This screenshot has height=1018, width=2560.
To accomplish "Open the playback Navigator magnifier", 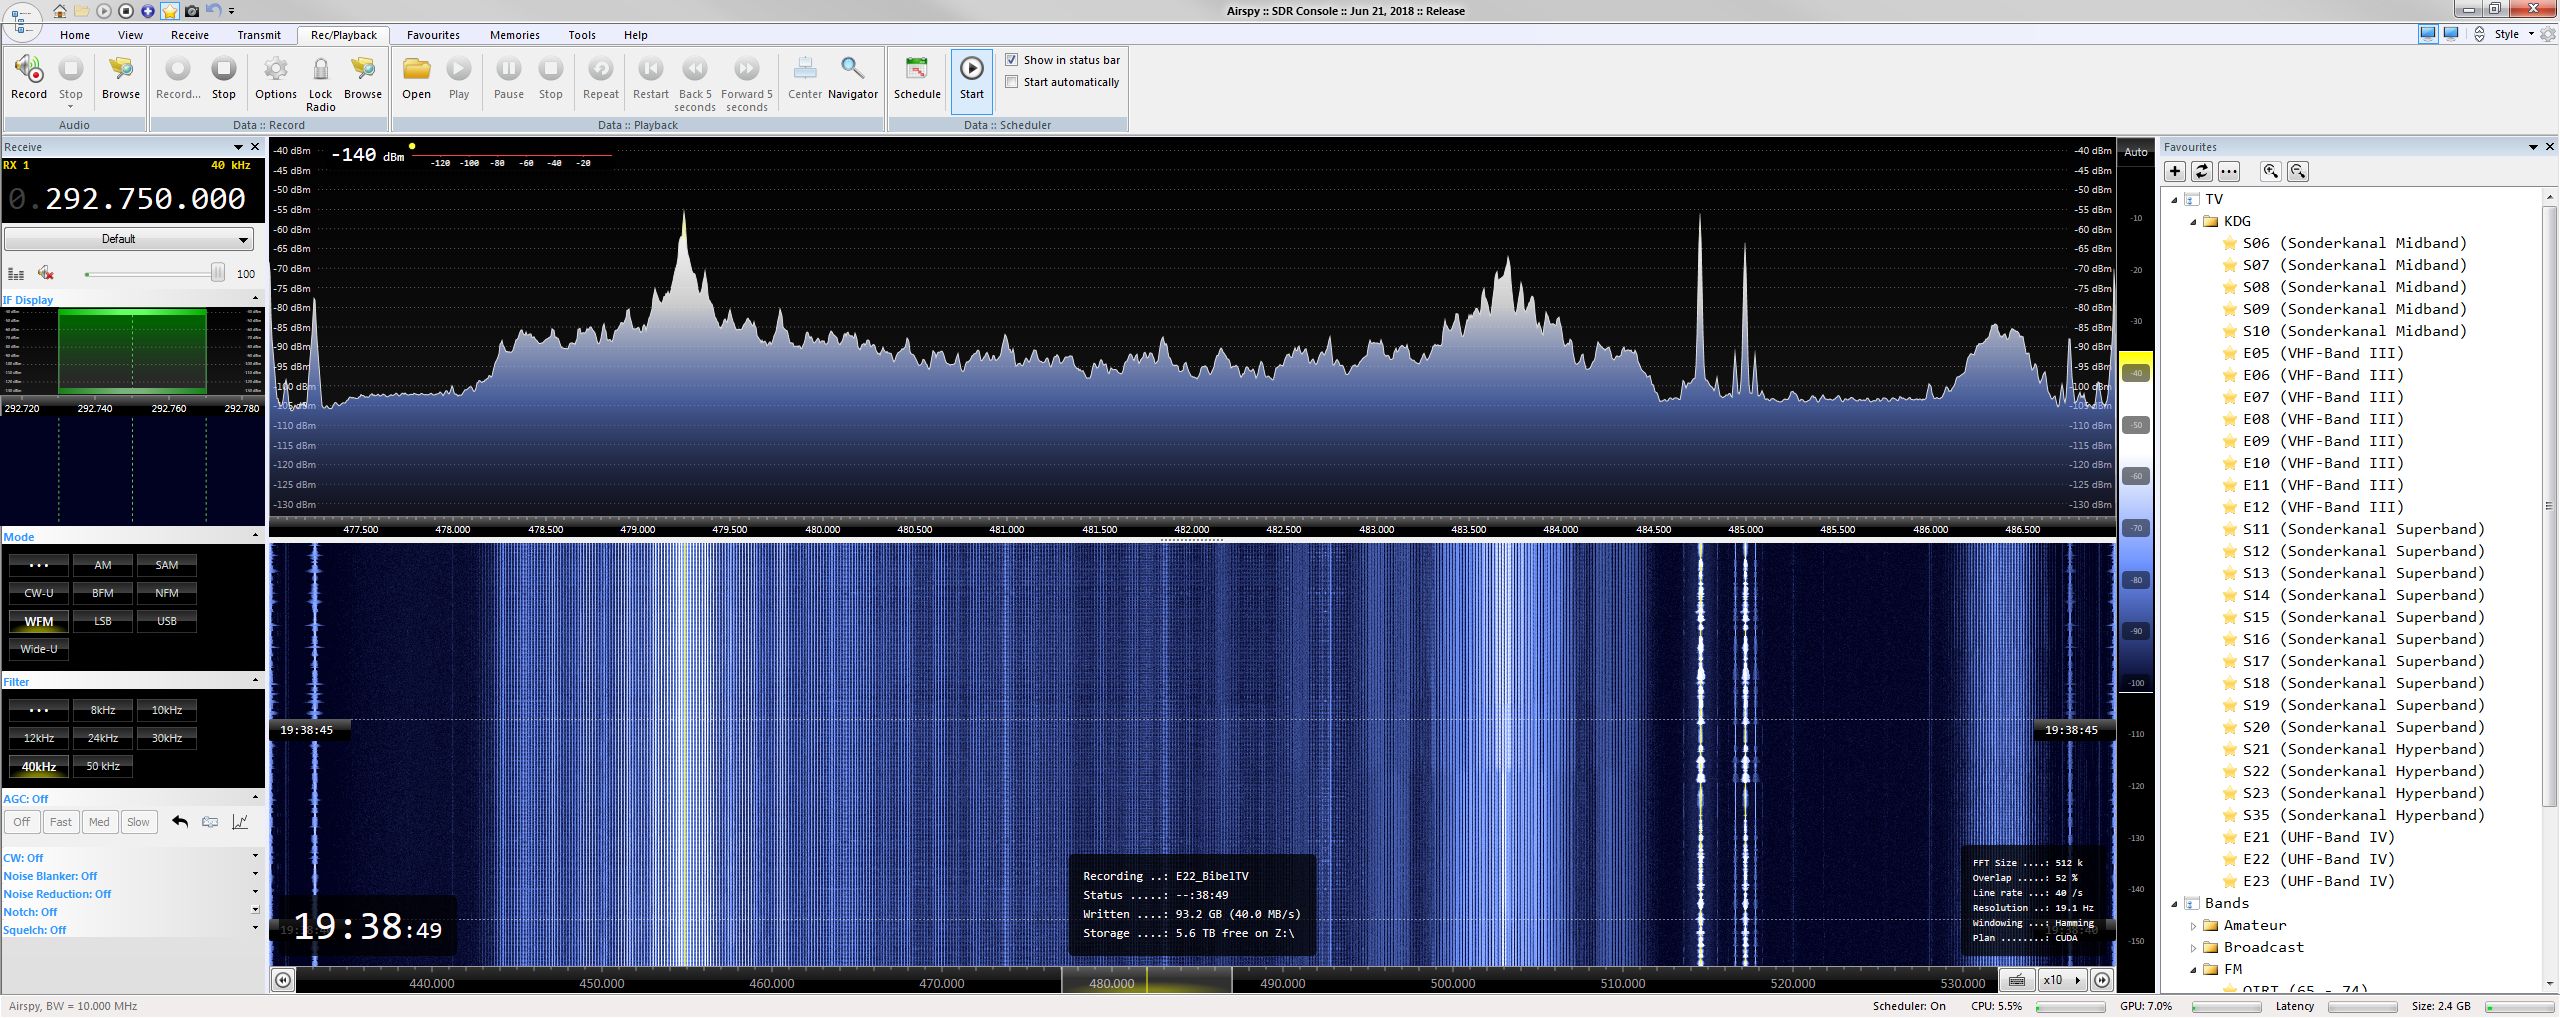I will point(853,78).
